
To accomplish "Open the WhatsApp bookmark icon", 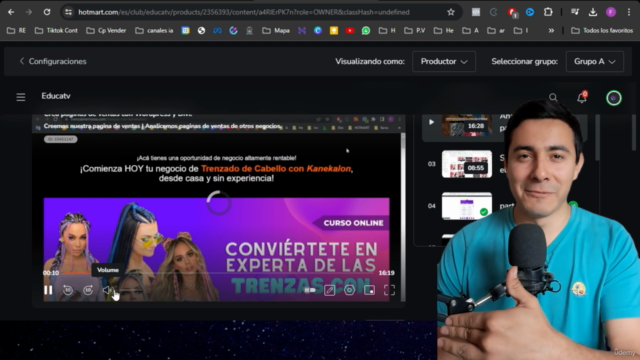I will click(366, 31).
